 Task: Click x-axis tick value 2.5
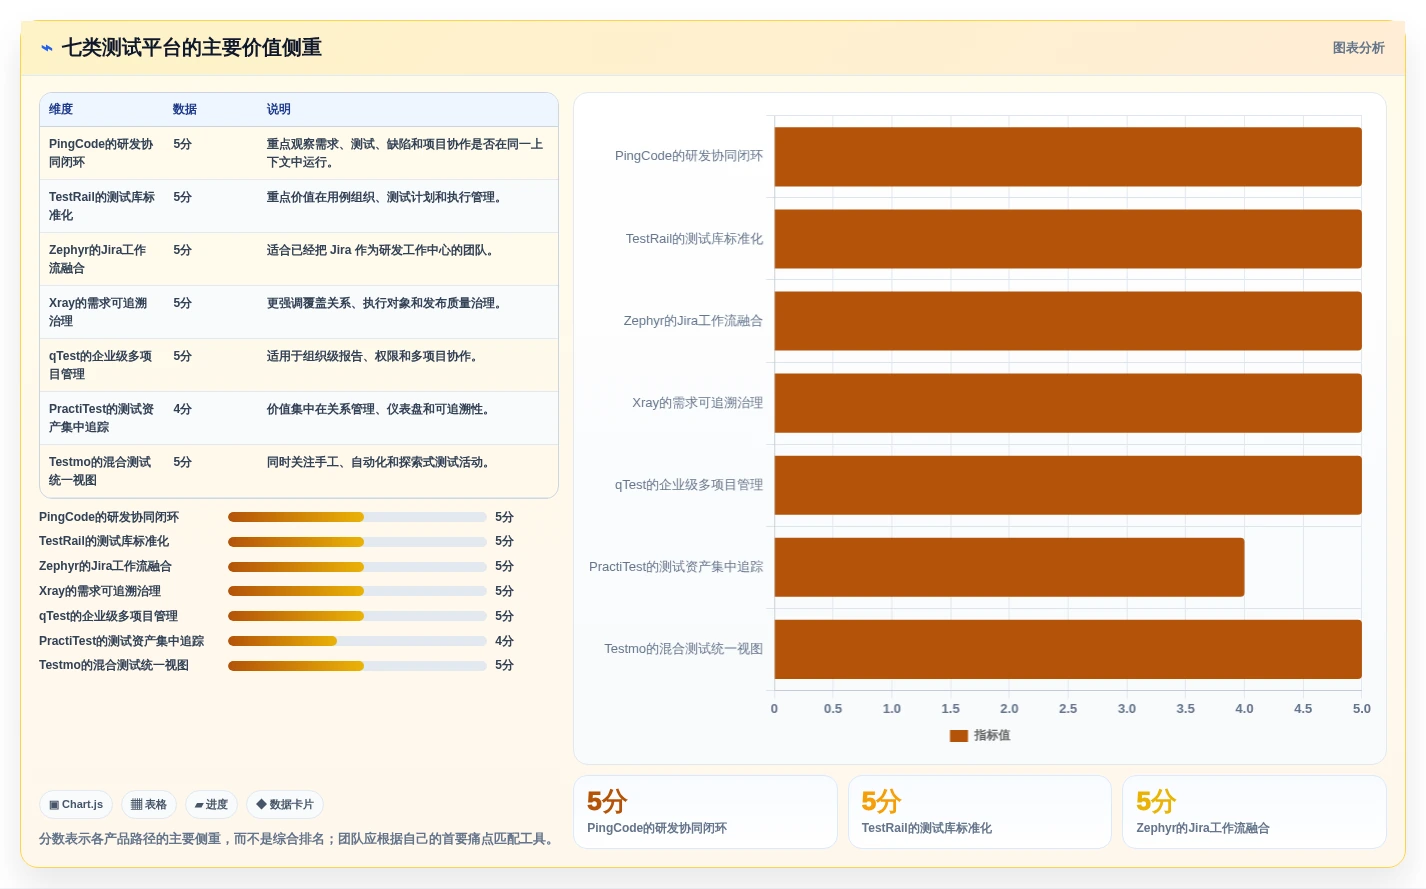1068,708
